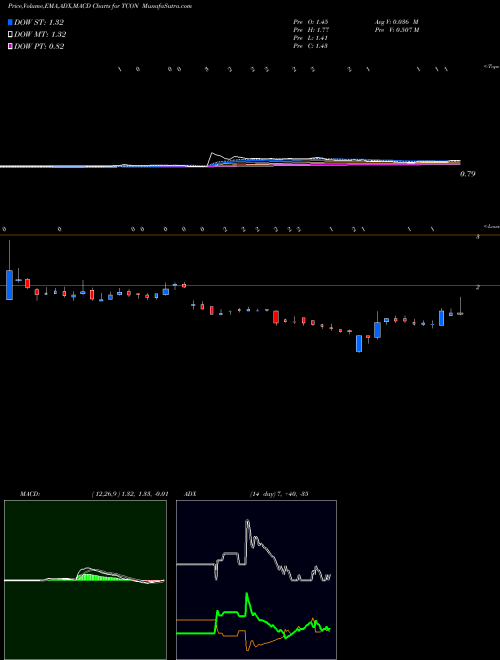500x660 pixels.
Task: Click the first large blue candle at chart left
Action: point(9,285)
